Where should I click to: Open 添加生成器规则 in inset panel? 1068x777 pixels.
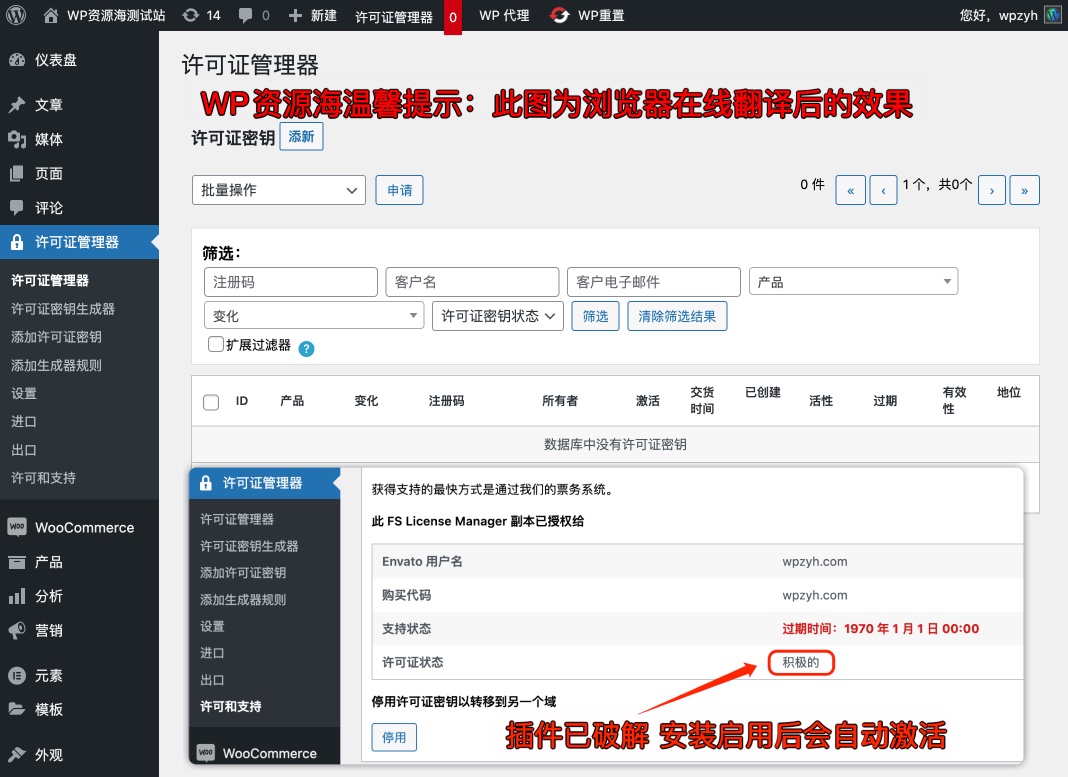pyautogui.click(x=243, y=599)
